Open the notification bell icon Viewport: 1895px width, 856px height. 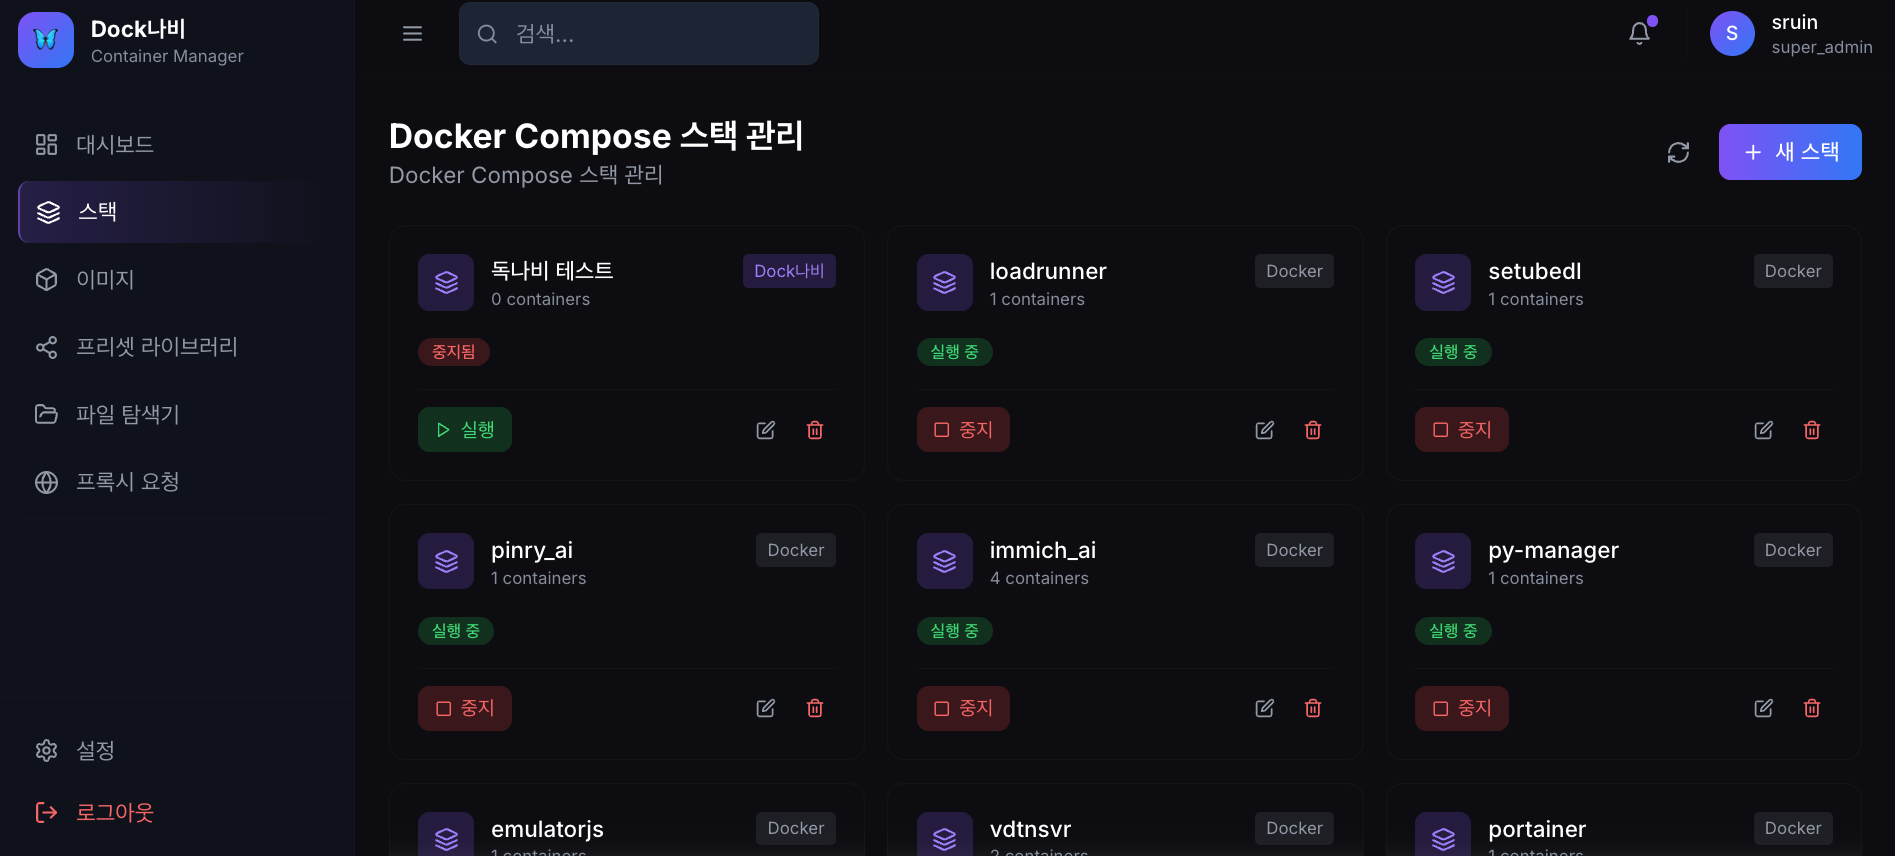click(1638, 32)
